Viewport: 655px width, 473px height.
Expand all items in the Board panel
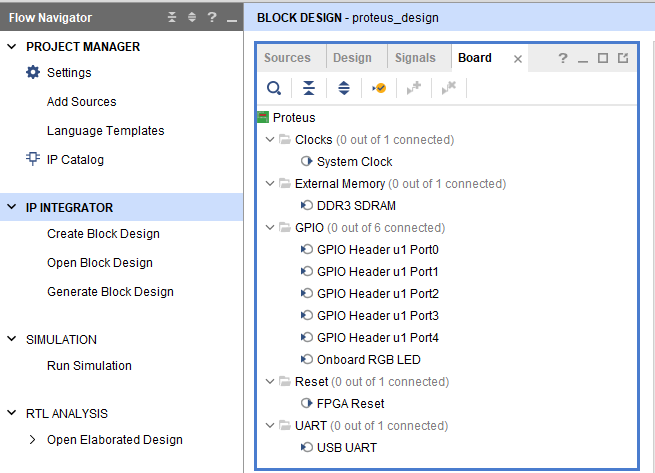pos(343,88)
